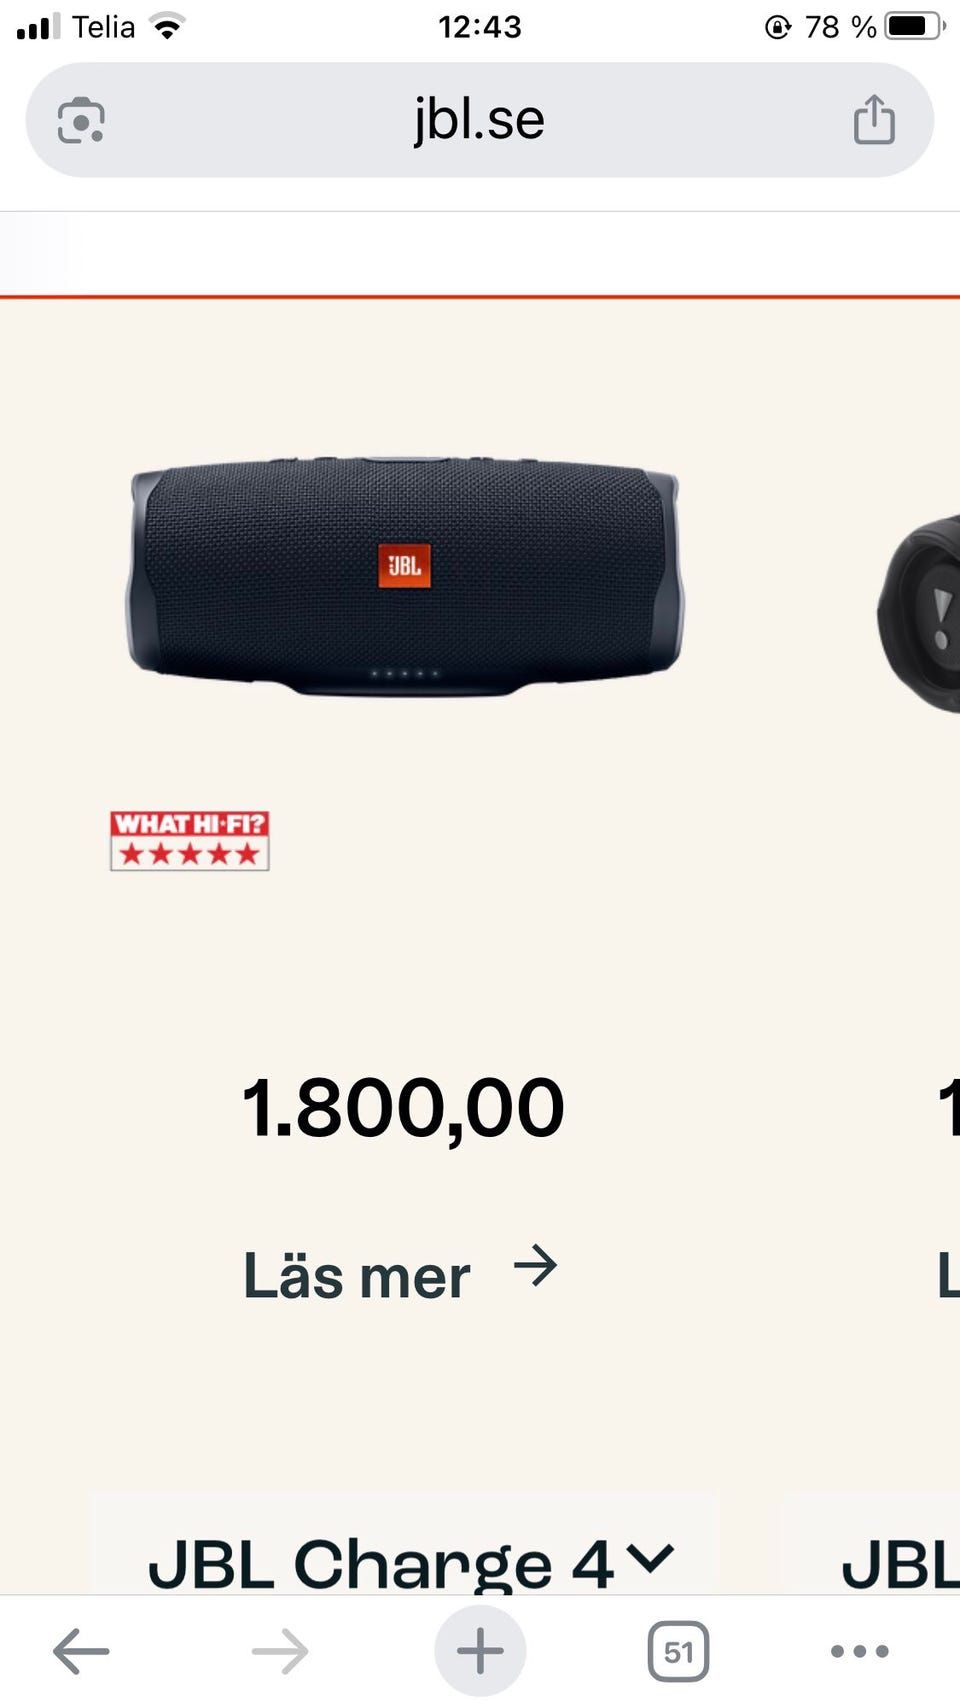Tap the 1.800,00 price text

tap(403, 1108)
